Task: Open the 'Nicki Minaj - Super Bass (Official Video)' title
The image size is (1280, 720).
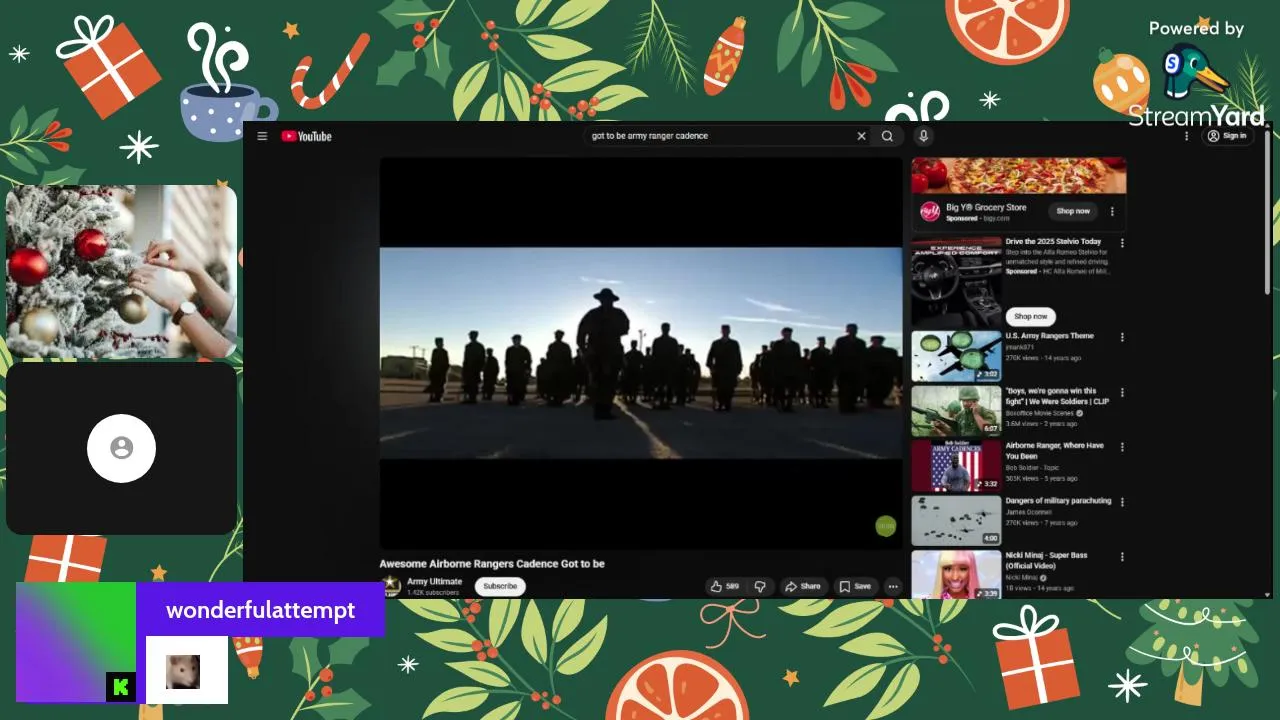Action: pos(1046,560)
